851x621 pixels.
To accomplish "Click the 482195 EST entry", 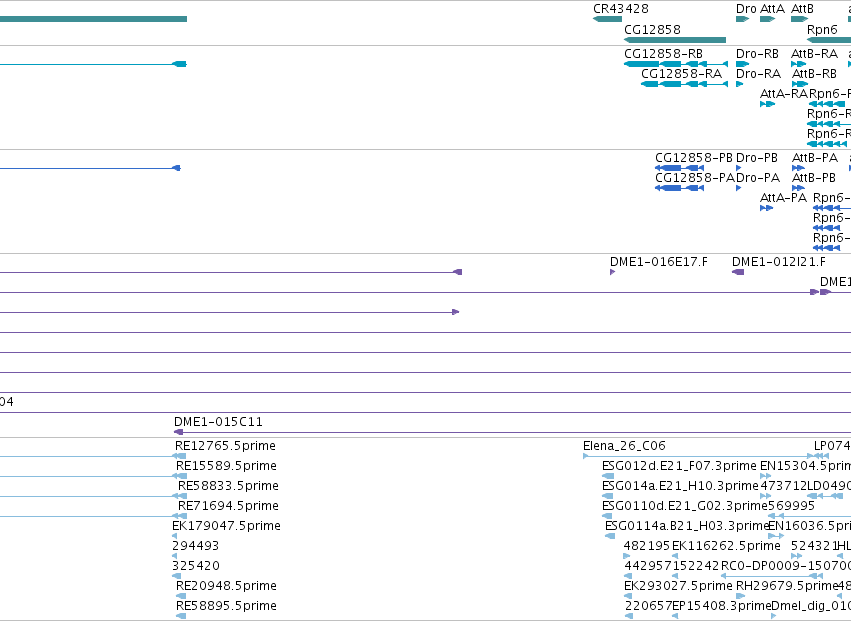I will pyautogui.click(x=627, y=556).
